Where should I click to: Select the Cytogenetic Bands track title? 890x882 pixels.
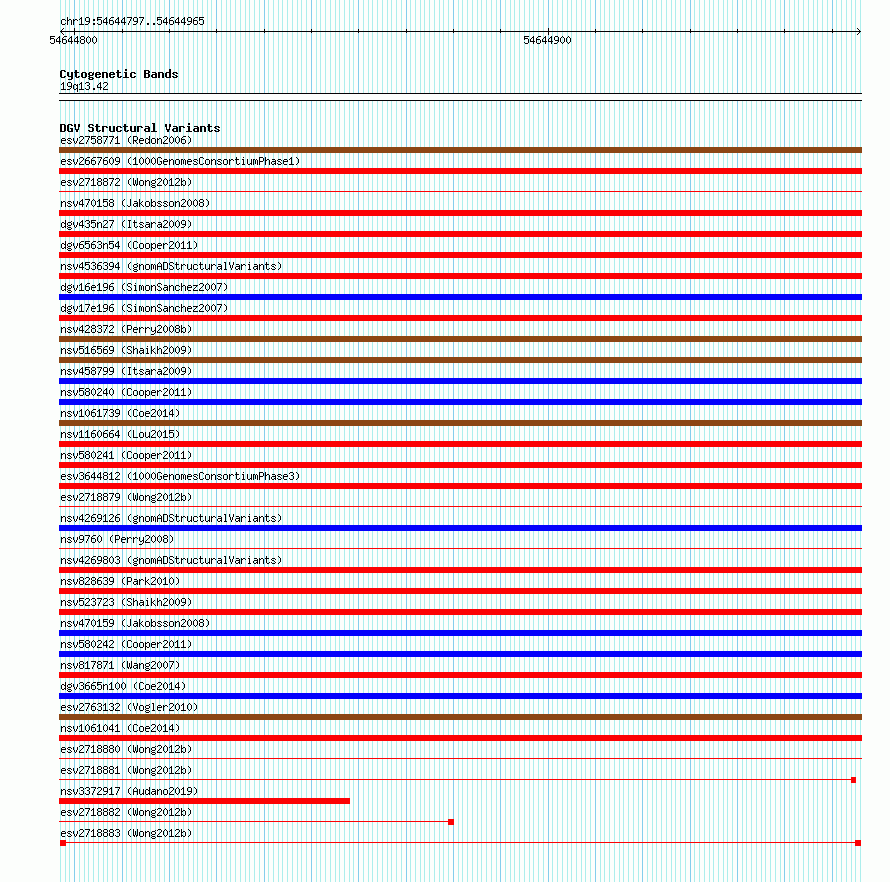click(119, 74)
